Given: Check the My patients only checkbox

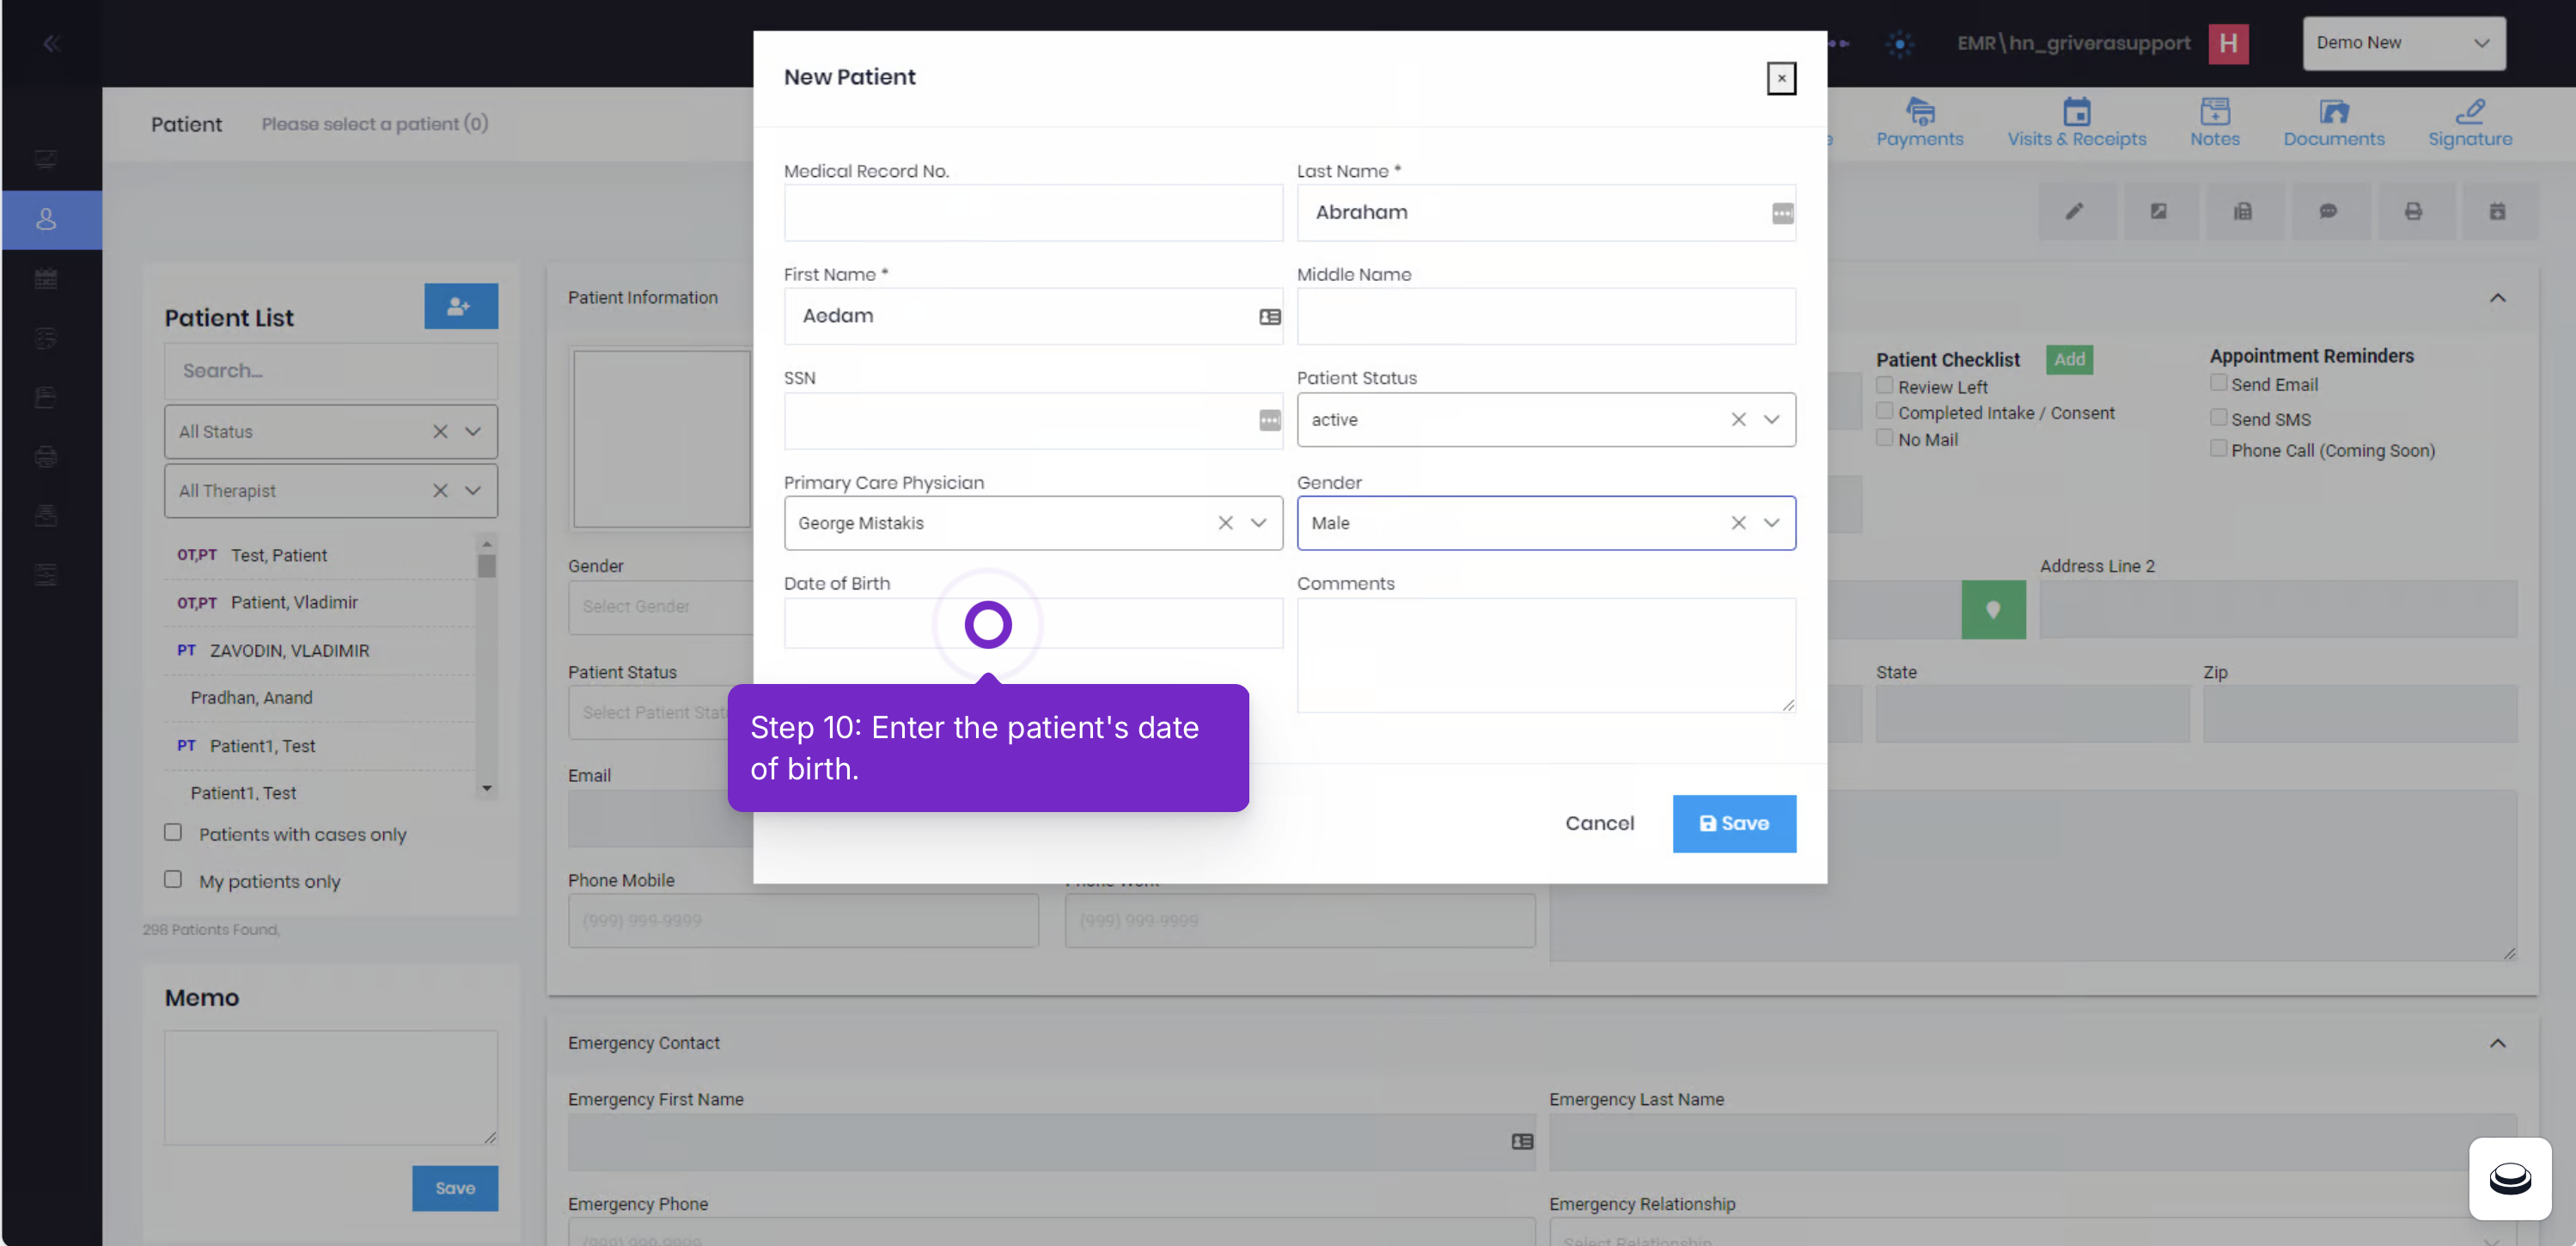Looking at the screenshot, I should pyautogui.click(x=173, y=879).
